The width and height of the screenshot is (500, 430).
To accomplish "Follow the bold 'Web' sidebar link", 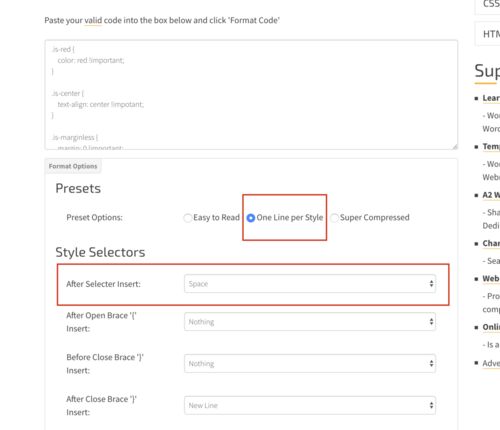I will (491, 278).
